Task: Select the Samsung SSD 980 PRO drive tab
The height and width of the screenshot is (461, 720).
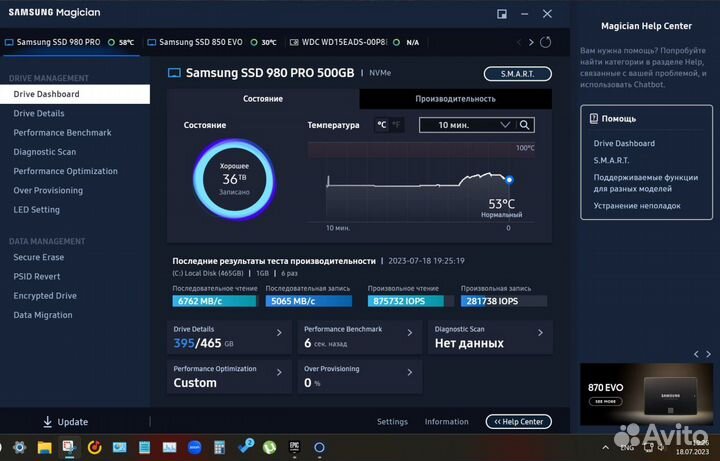Action: click(70, 42)
